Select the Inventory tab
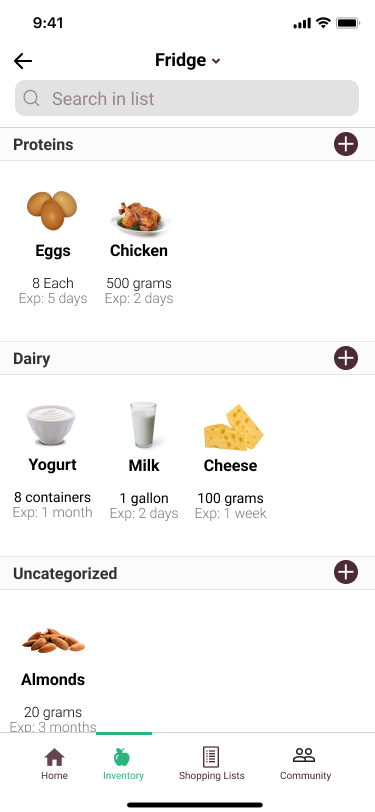This screenshot has width=375, height=812. 123,764
